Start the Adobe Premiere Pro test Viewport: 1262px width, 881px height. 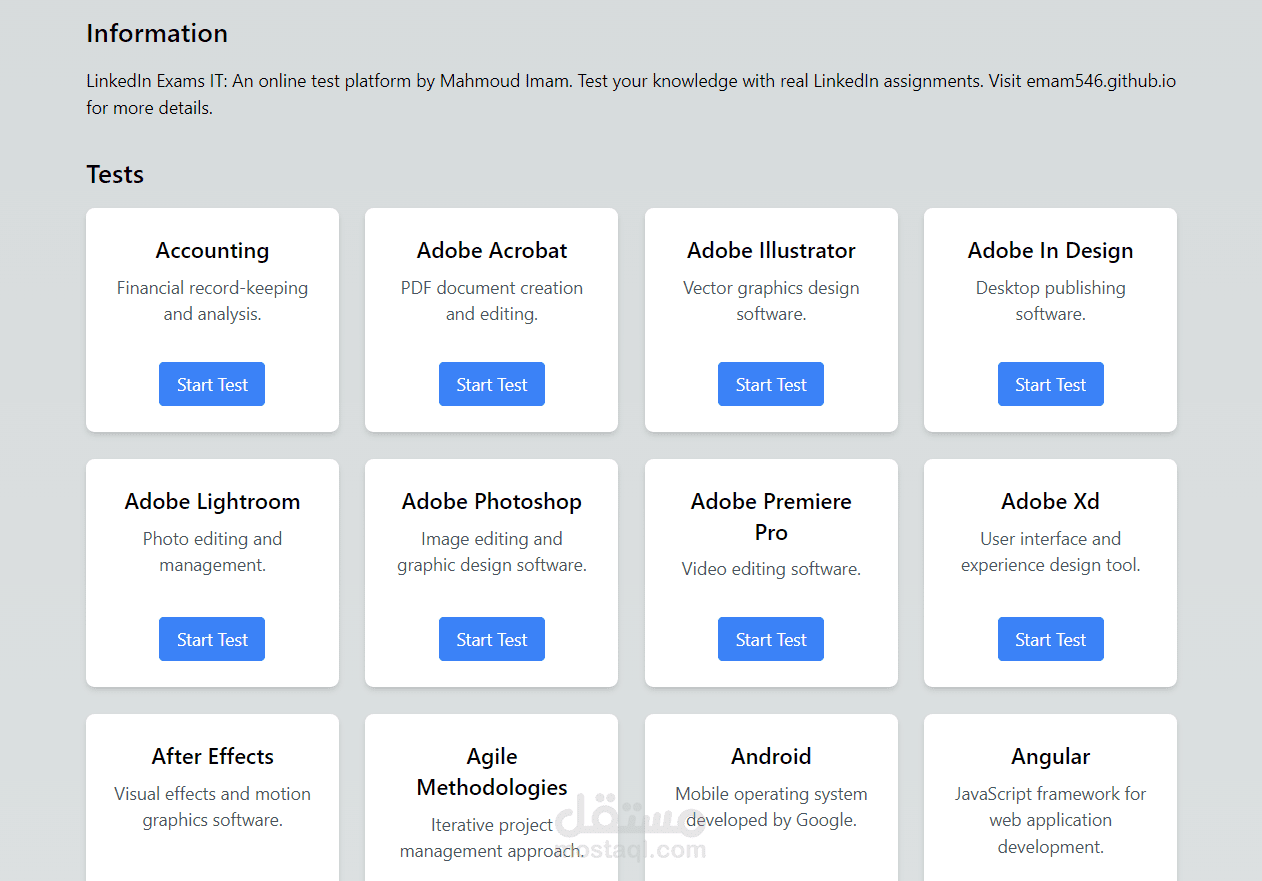(x=771, y=640)
